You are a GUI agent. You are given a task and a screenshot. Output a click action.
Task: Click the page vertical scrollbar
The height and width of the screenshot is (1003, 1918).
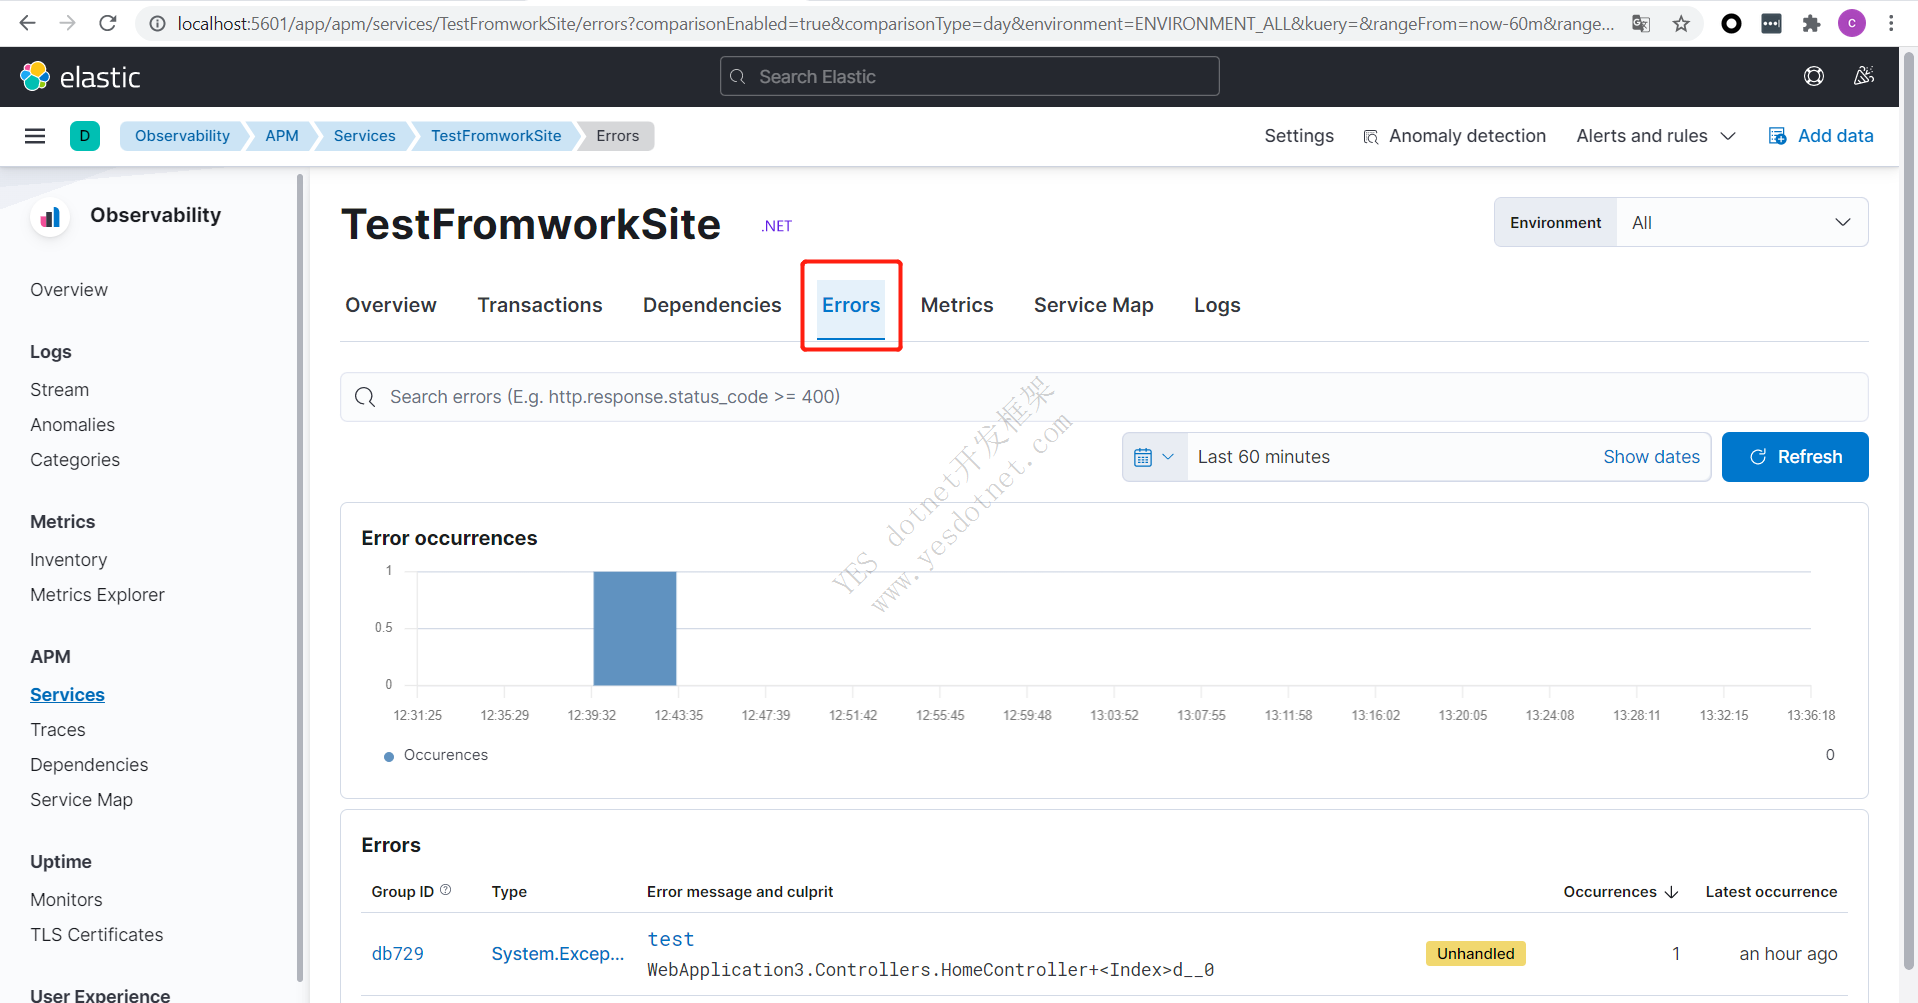pos(1908,510)
